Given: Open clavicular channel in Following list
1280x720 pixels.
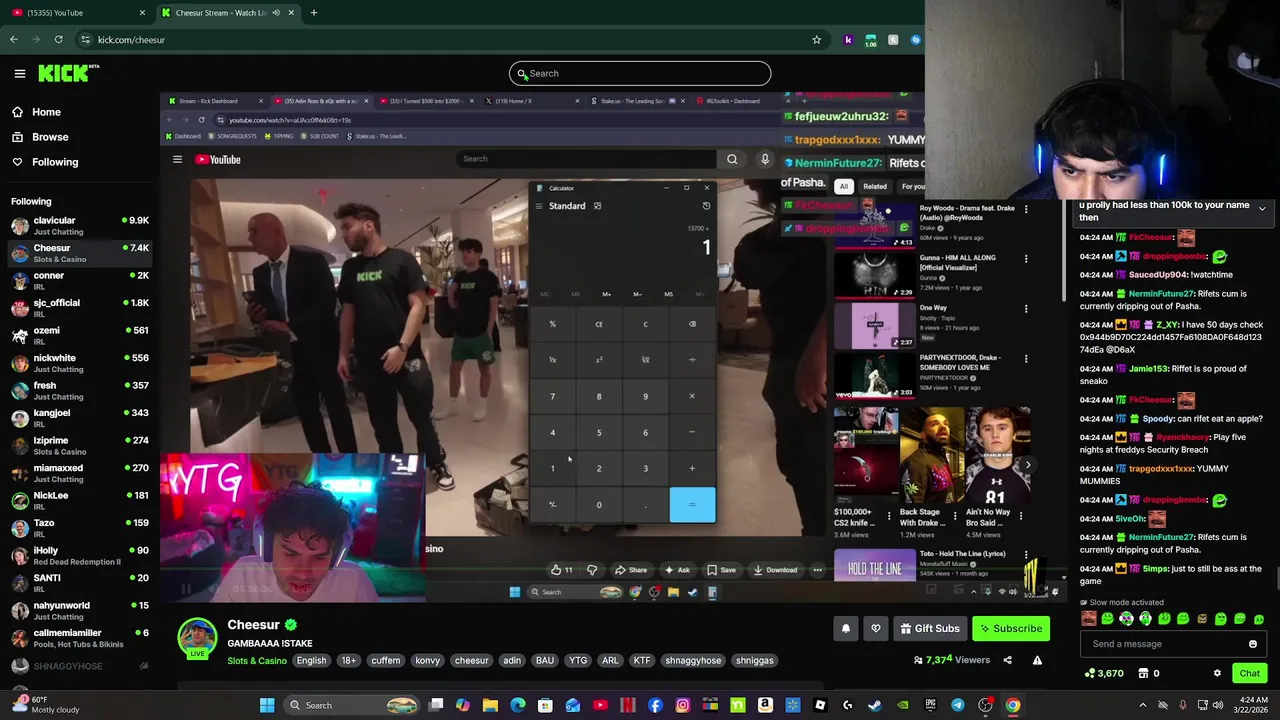Looking at the screenshot, I should pyautogui.click(x=80, y=226).
